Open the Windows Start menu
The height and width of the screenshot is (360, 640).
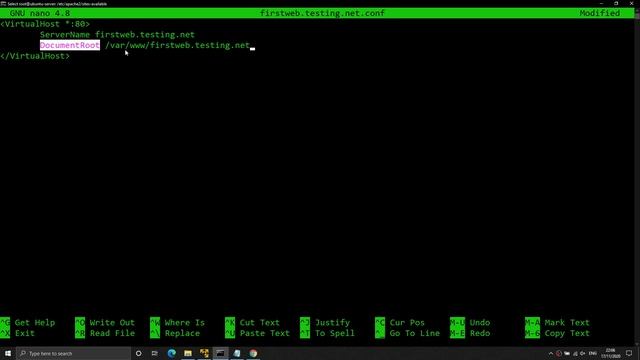click(8, 353)
